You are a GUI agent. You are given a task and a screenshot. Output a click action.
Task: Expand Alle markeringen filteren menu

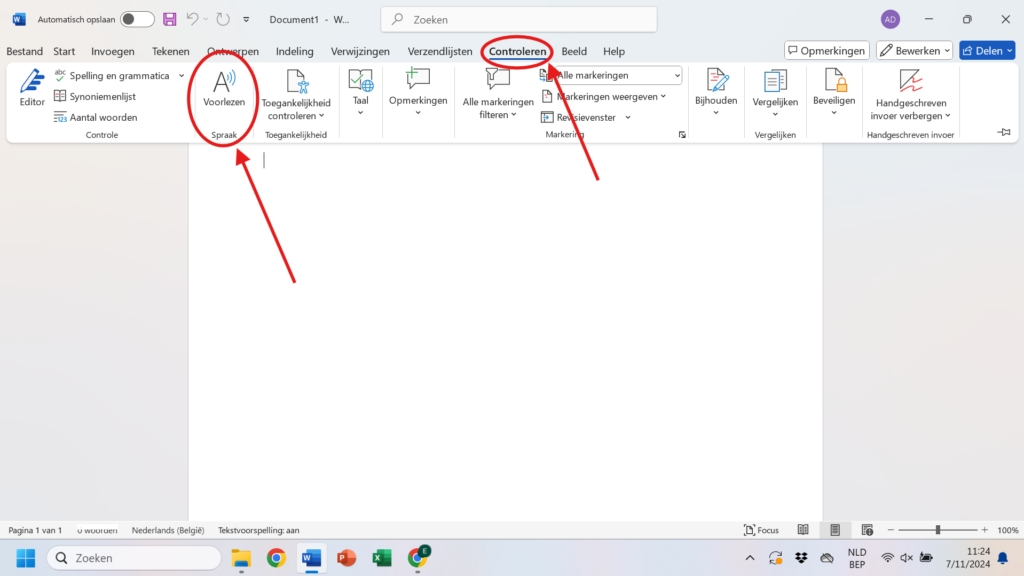pos(497,94)
